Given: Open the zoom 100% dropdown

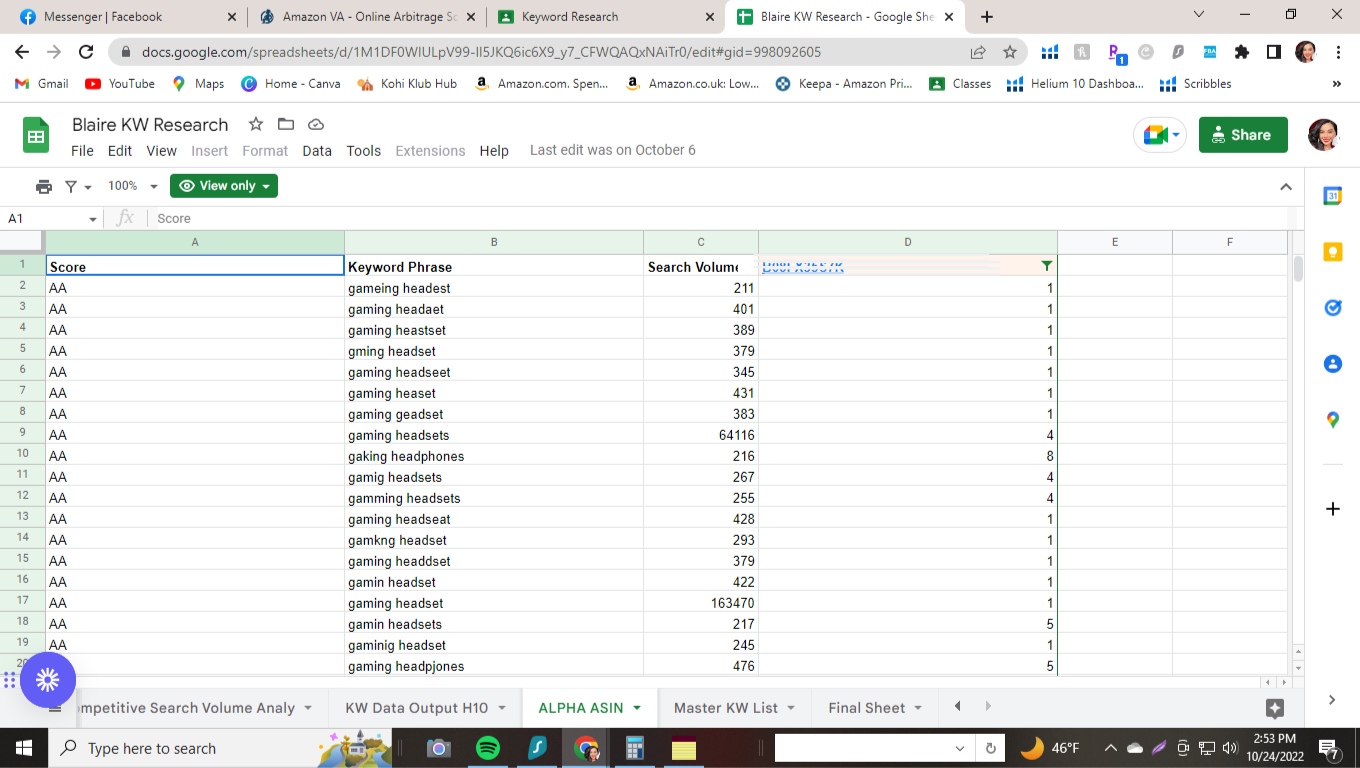Looking at the screenshot, I should point(133,186).
